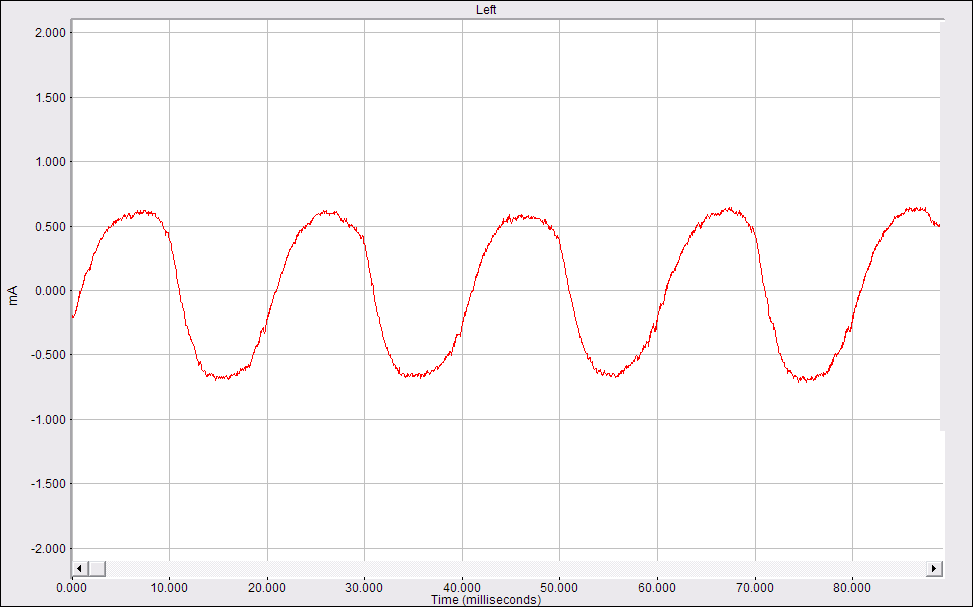This screenshot has width=973, height=607.
Task: Click the 10.000 time axis value
Action: point(169,588)
